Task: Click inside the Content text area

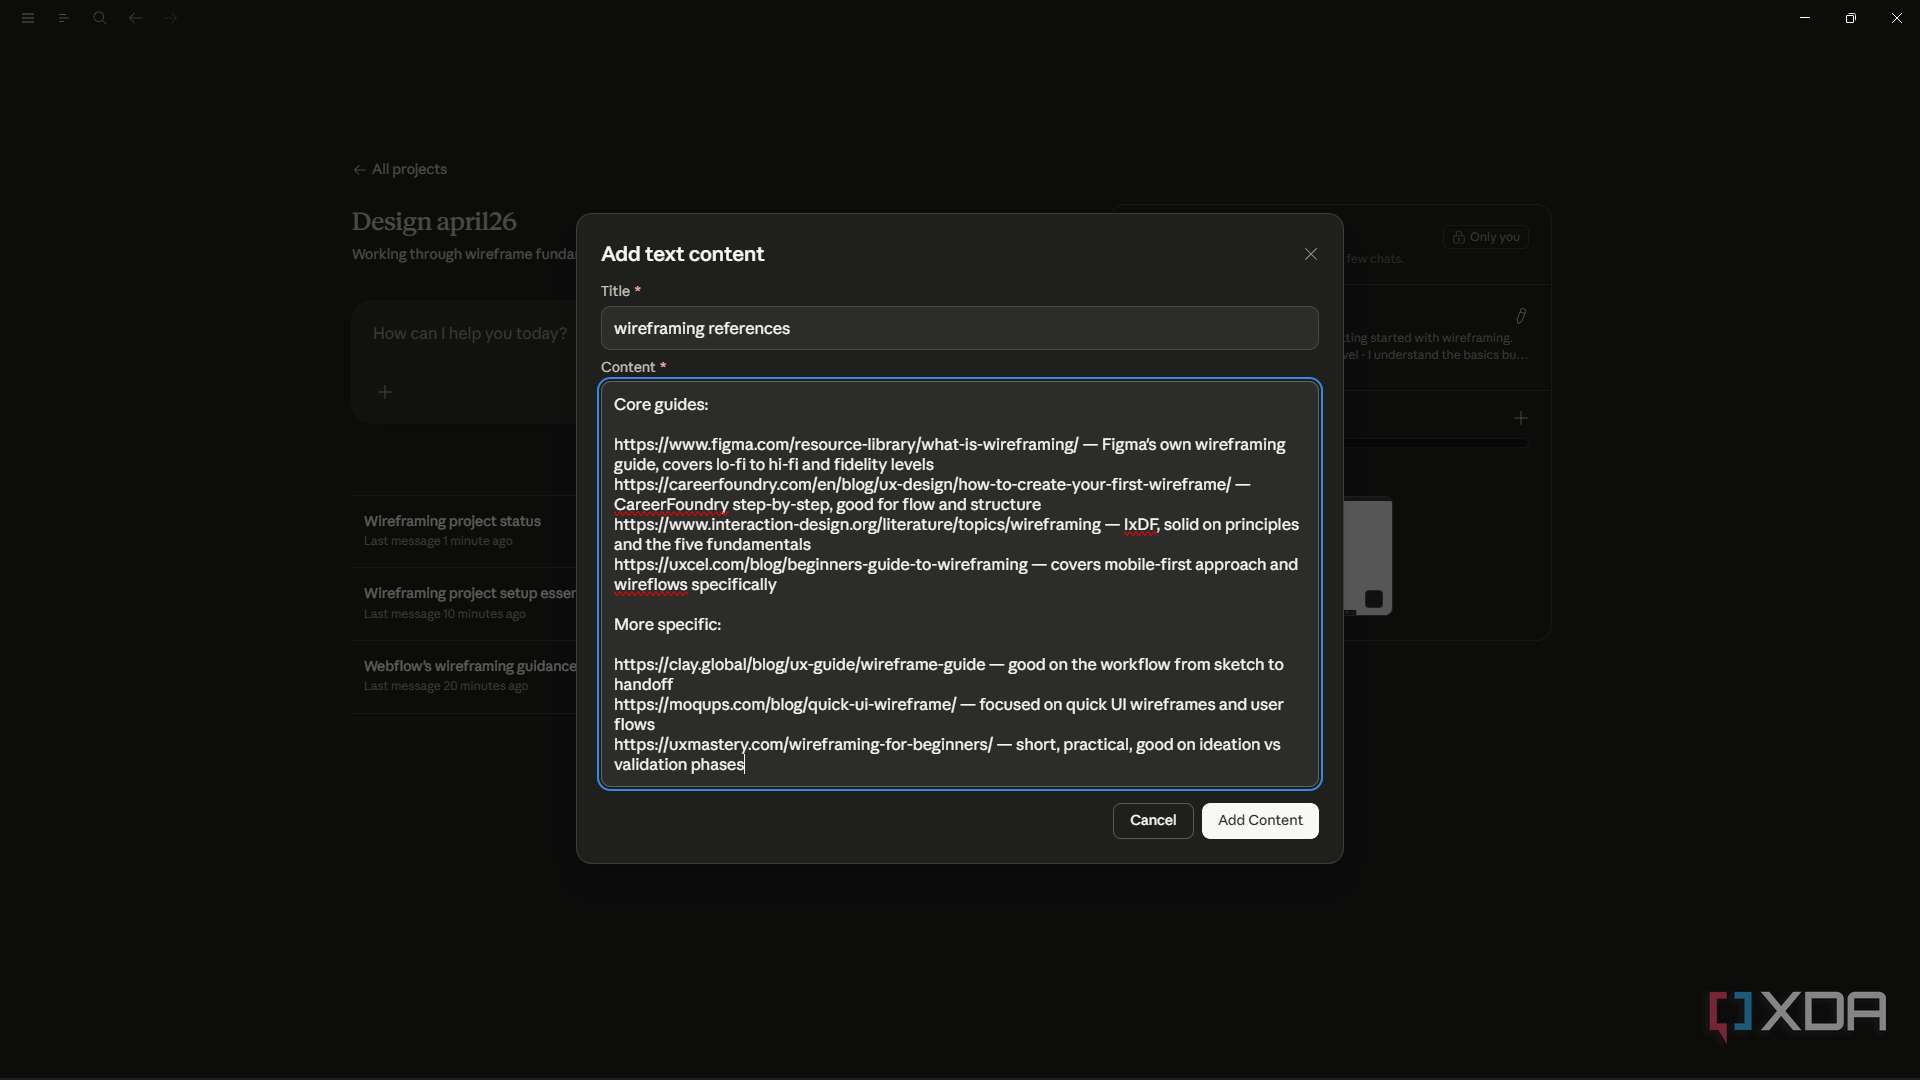Action: click(x=959, y=584)
